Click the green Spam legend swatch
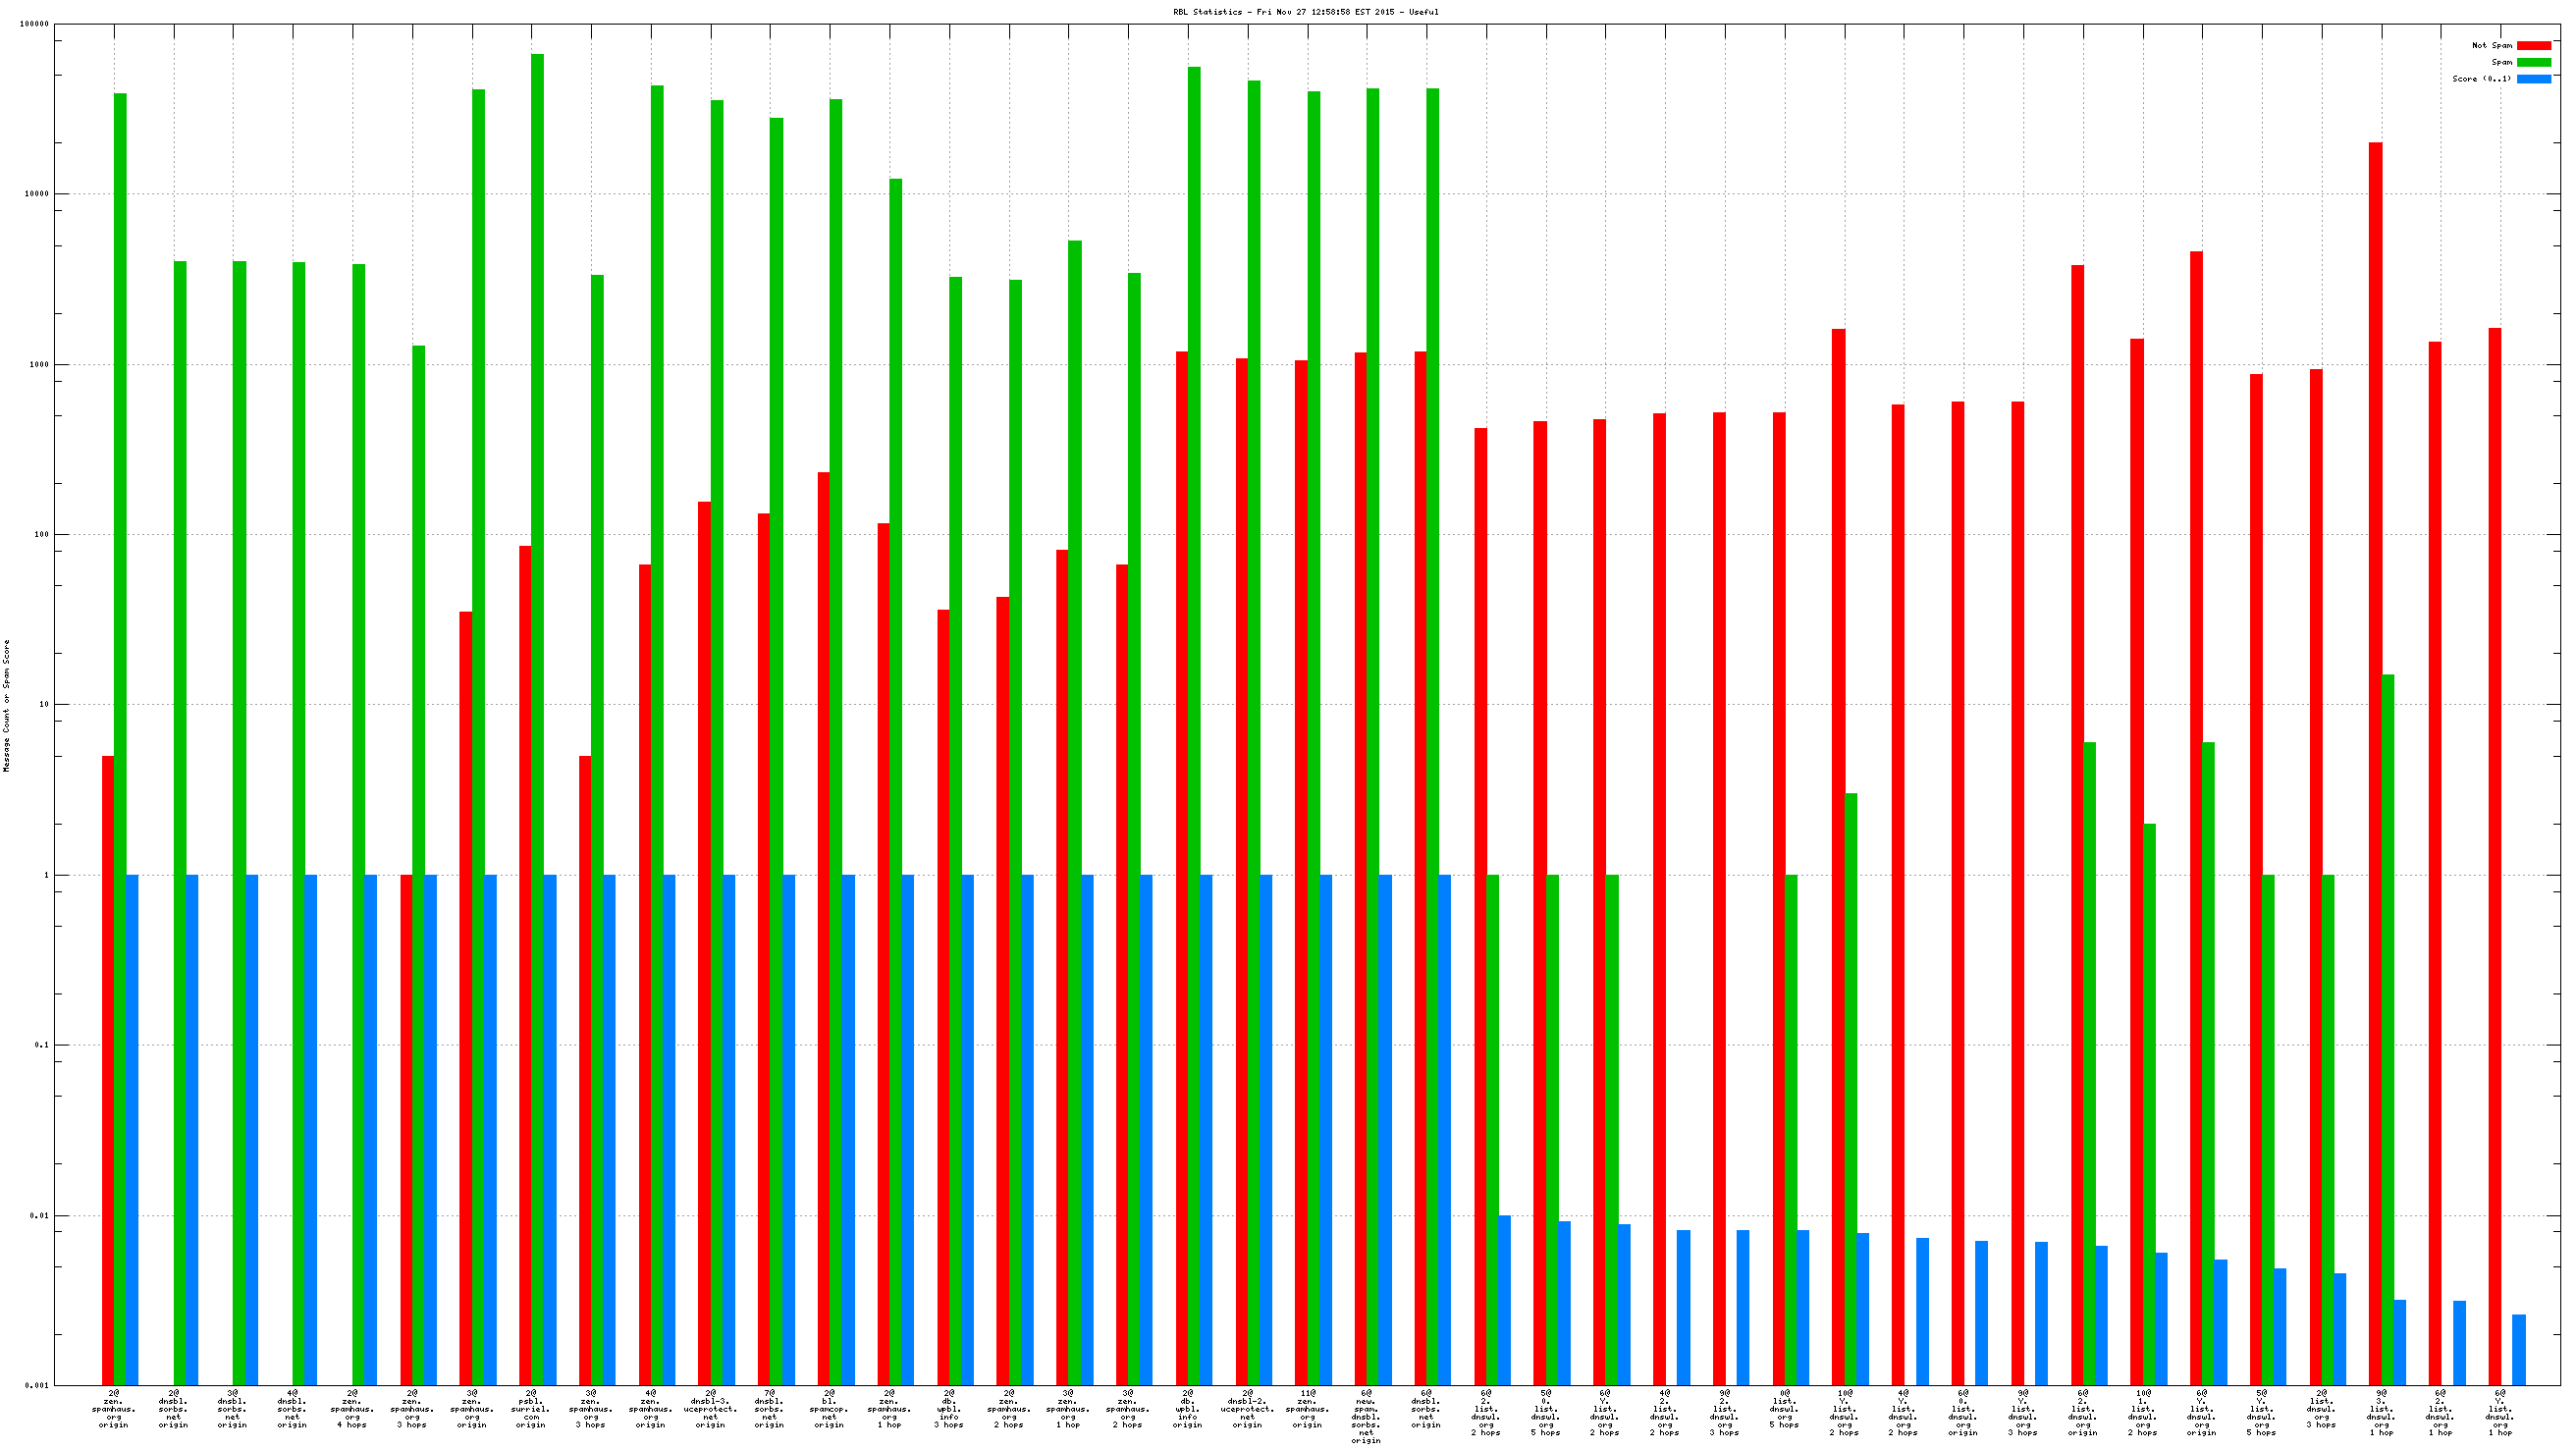This screenshot has height=1449, width=2576. pyautogui.click(x=2533, y=62)
